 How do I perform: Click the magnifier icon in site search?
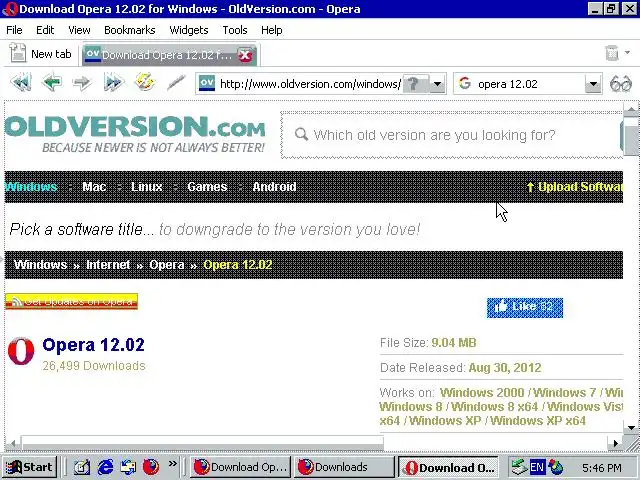tap(301, 134)
